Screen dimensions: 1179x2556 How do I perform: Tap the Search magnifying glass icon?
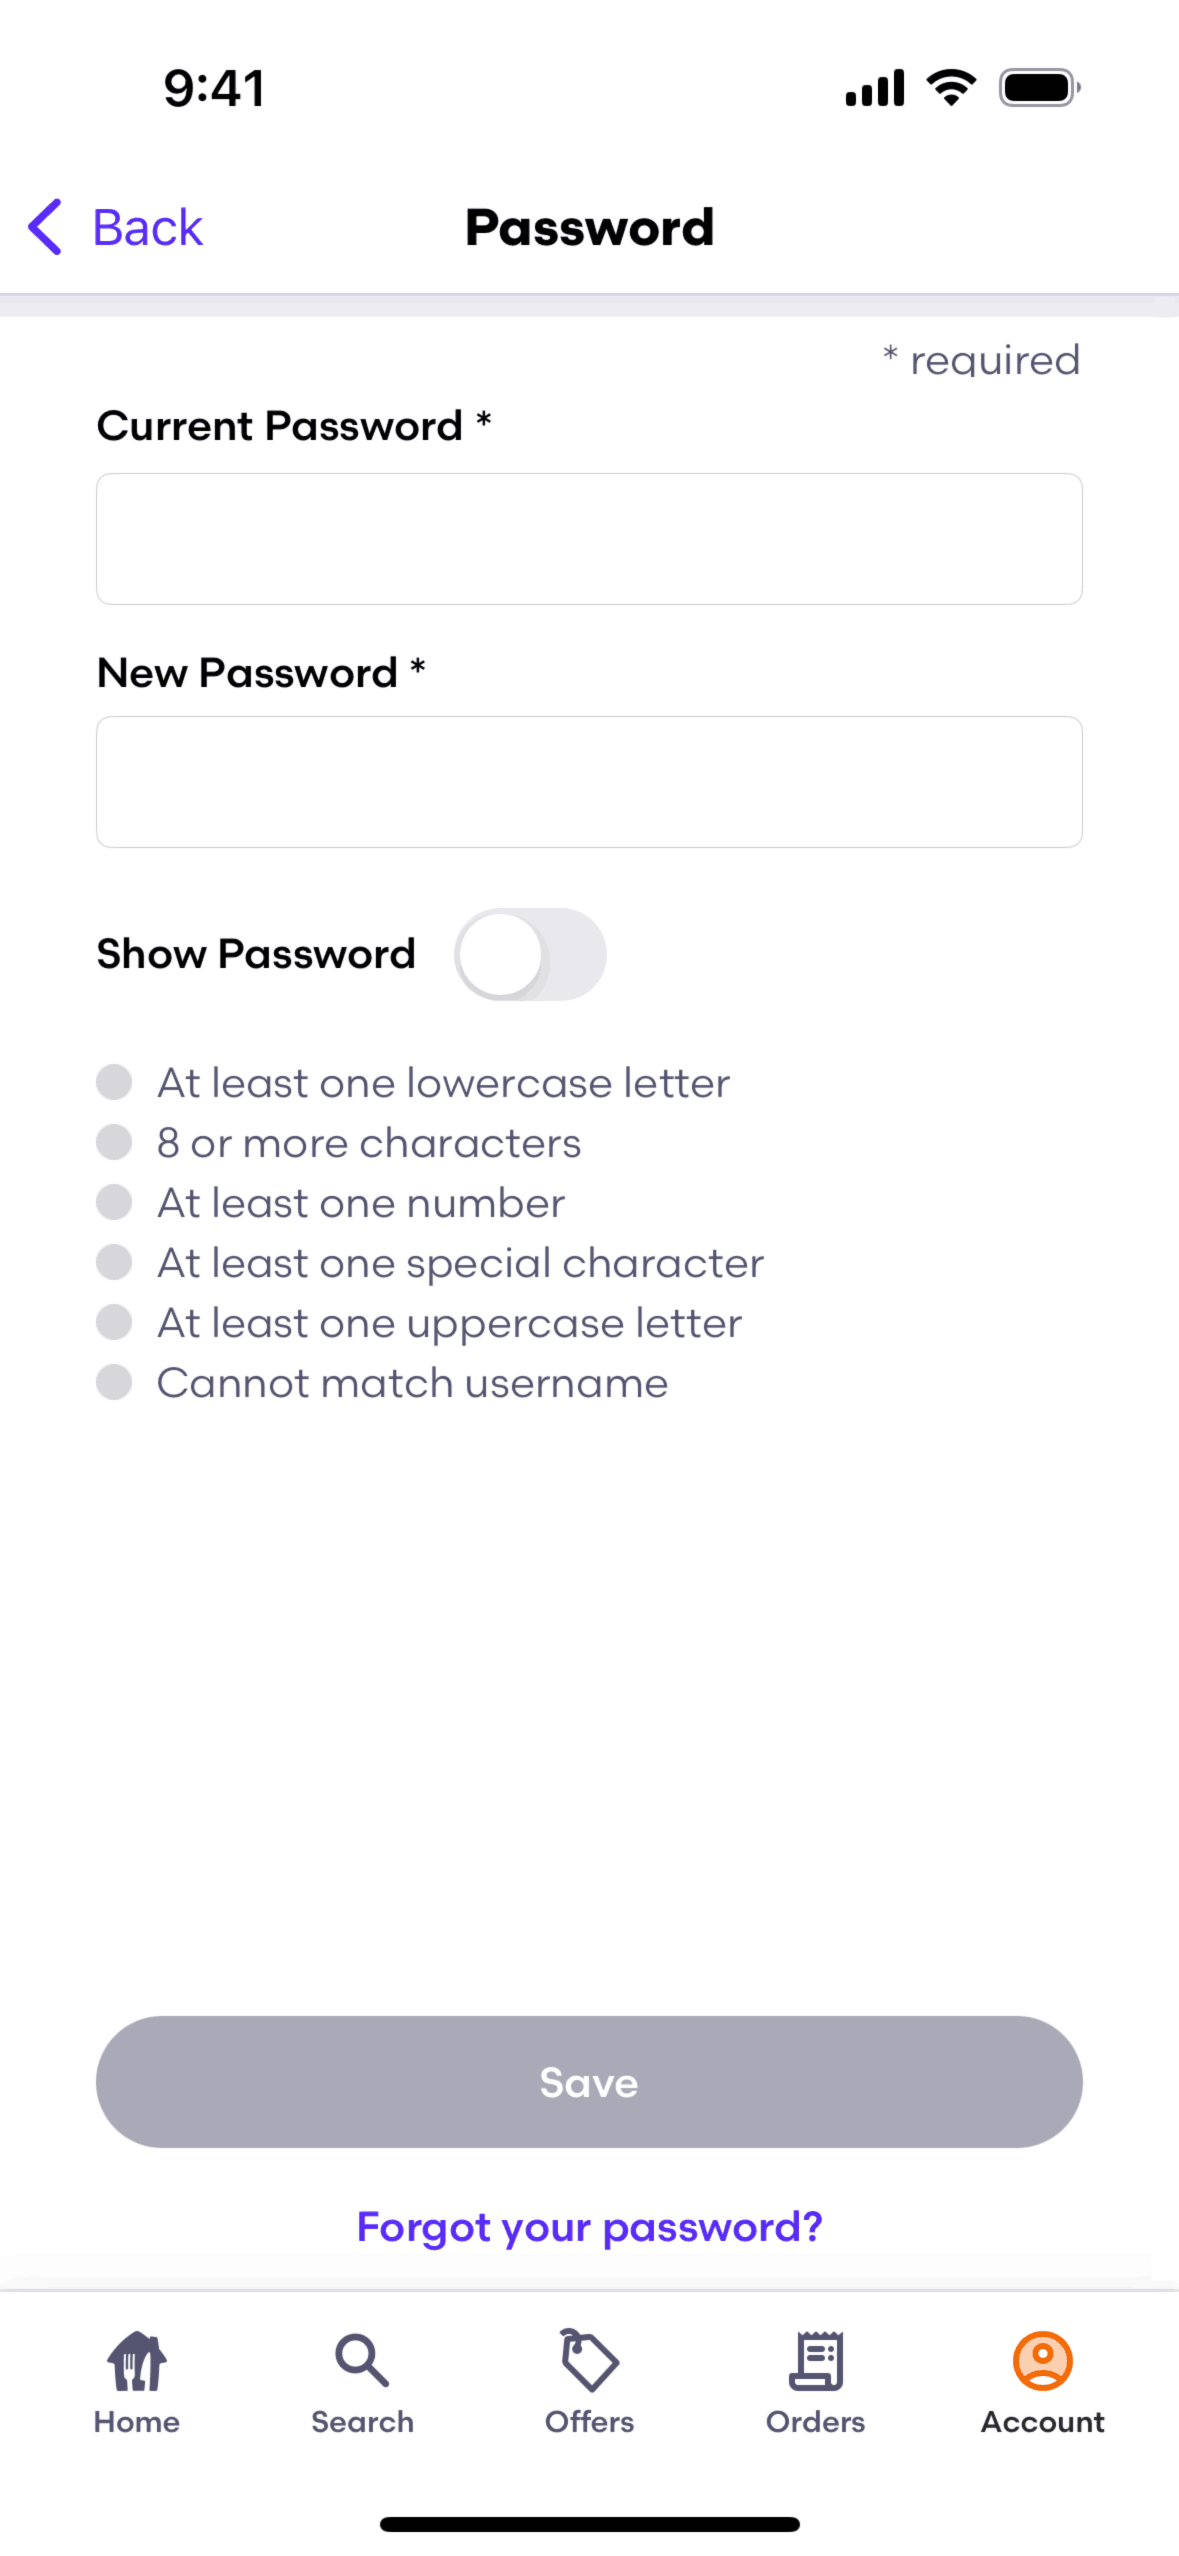coord(362,2360)
